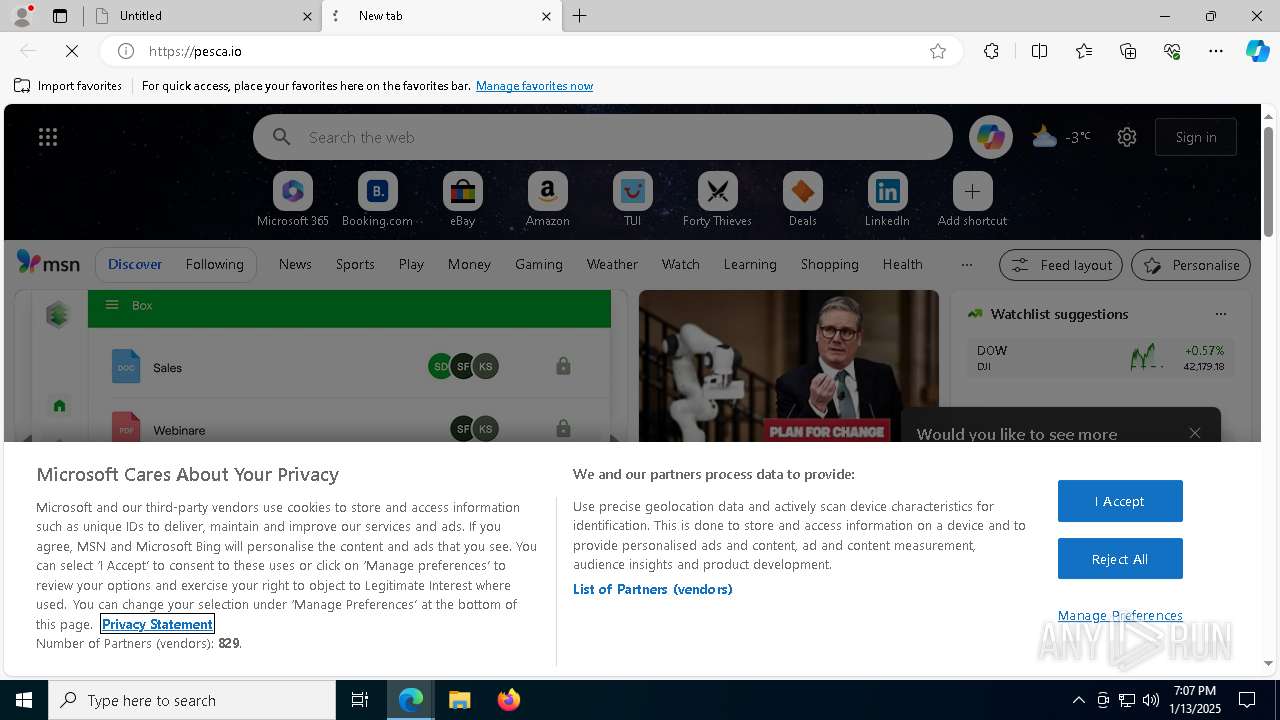Image resolution: width=1280 pixels, height=720 pixels.
Task: Open the Booking.com shortcut
Action: tap(377, 200)
